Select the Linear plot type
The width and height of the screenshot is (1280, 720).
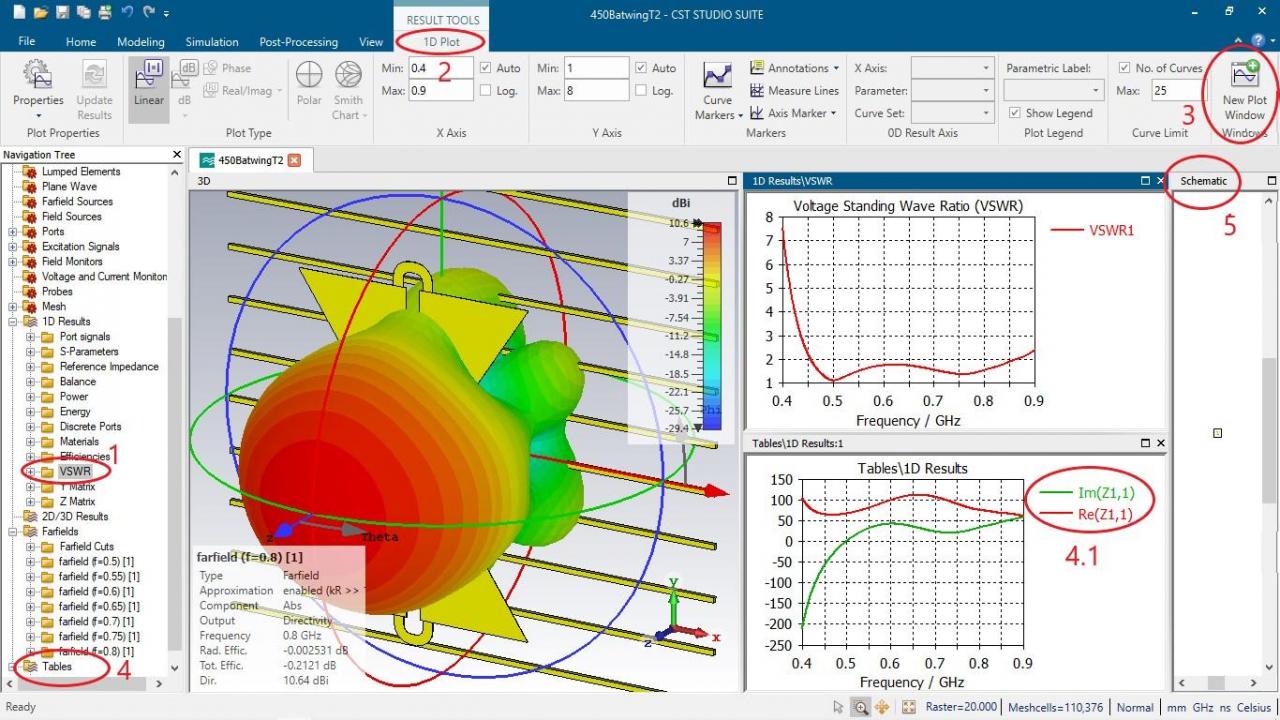(149, 88)
